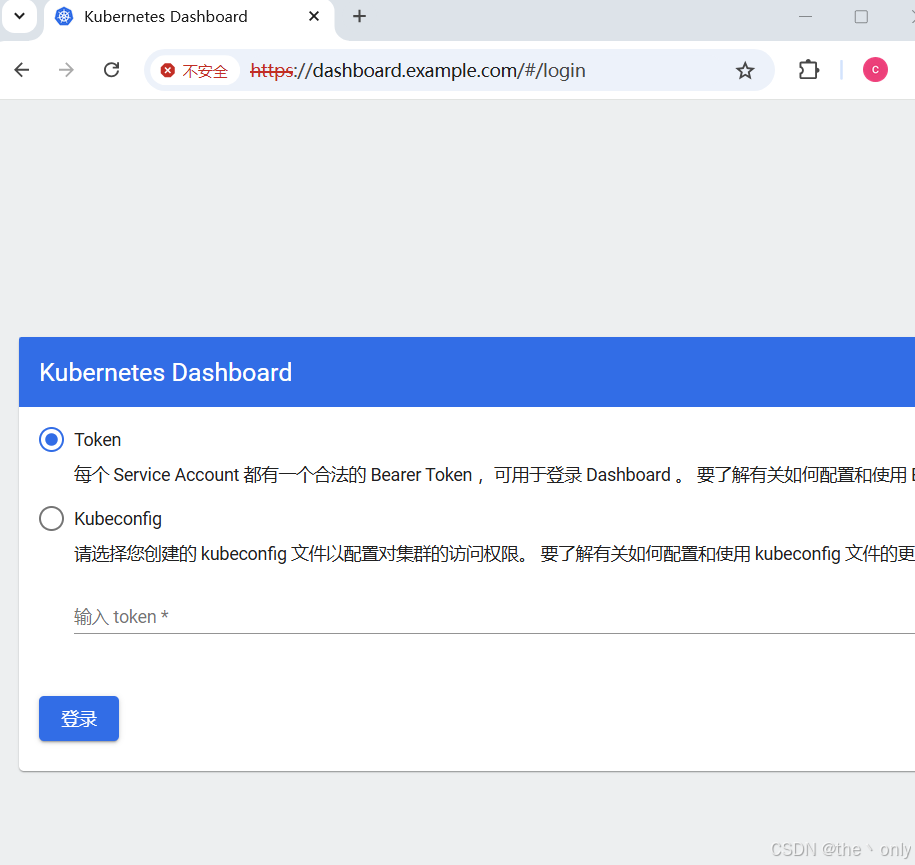This screenshot has width=915, height=865.
Task: Click the 不安全 security warning badge
Action: click(194, 71)
